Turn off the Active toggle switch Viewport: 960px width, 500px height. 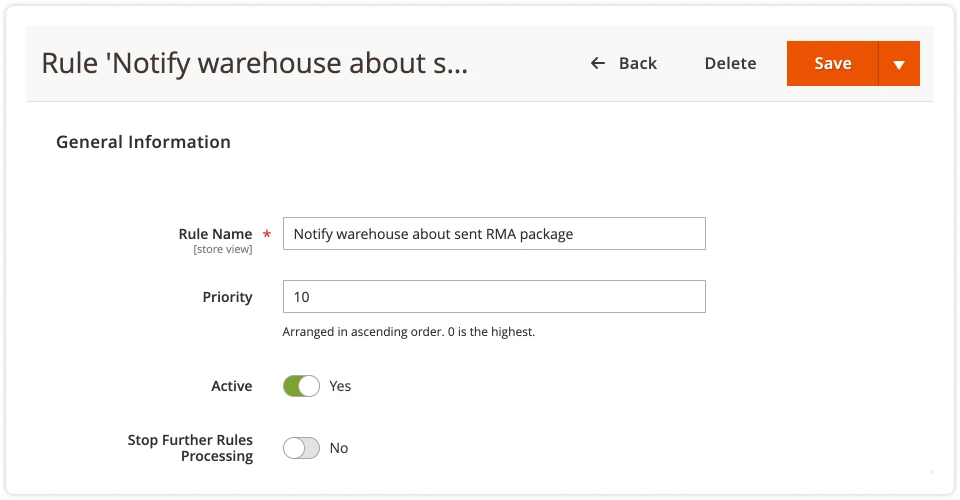tap(301, 386)
